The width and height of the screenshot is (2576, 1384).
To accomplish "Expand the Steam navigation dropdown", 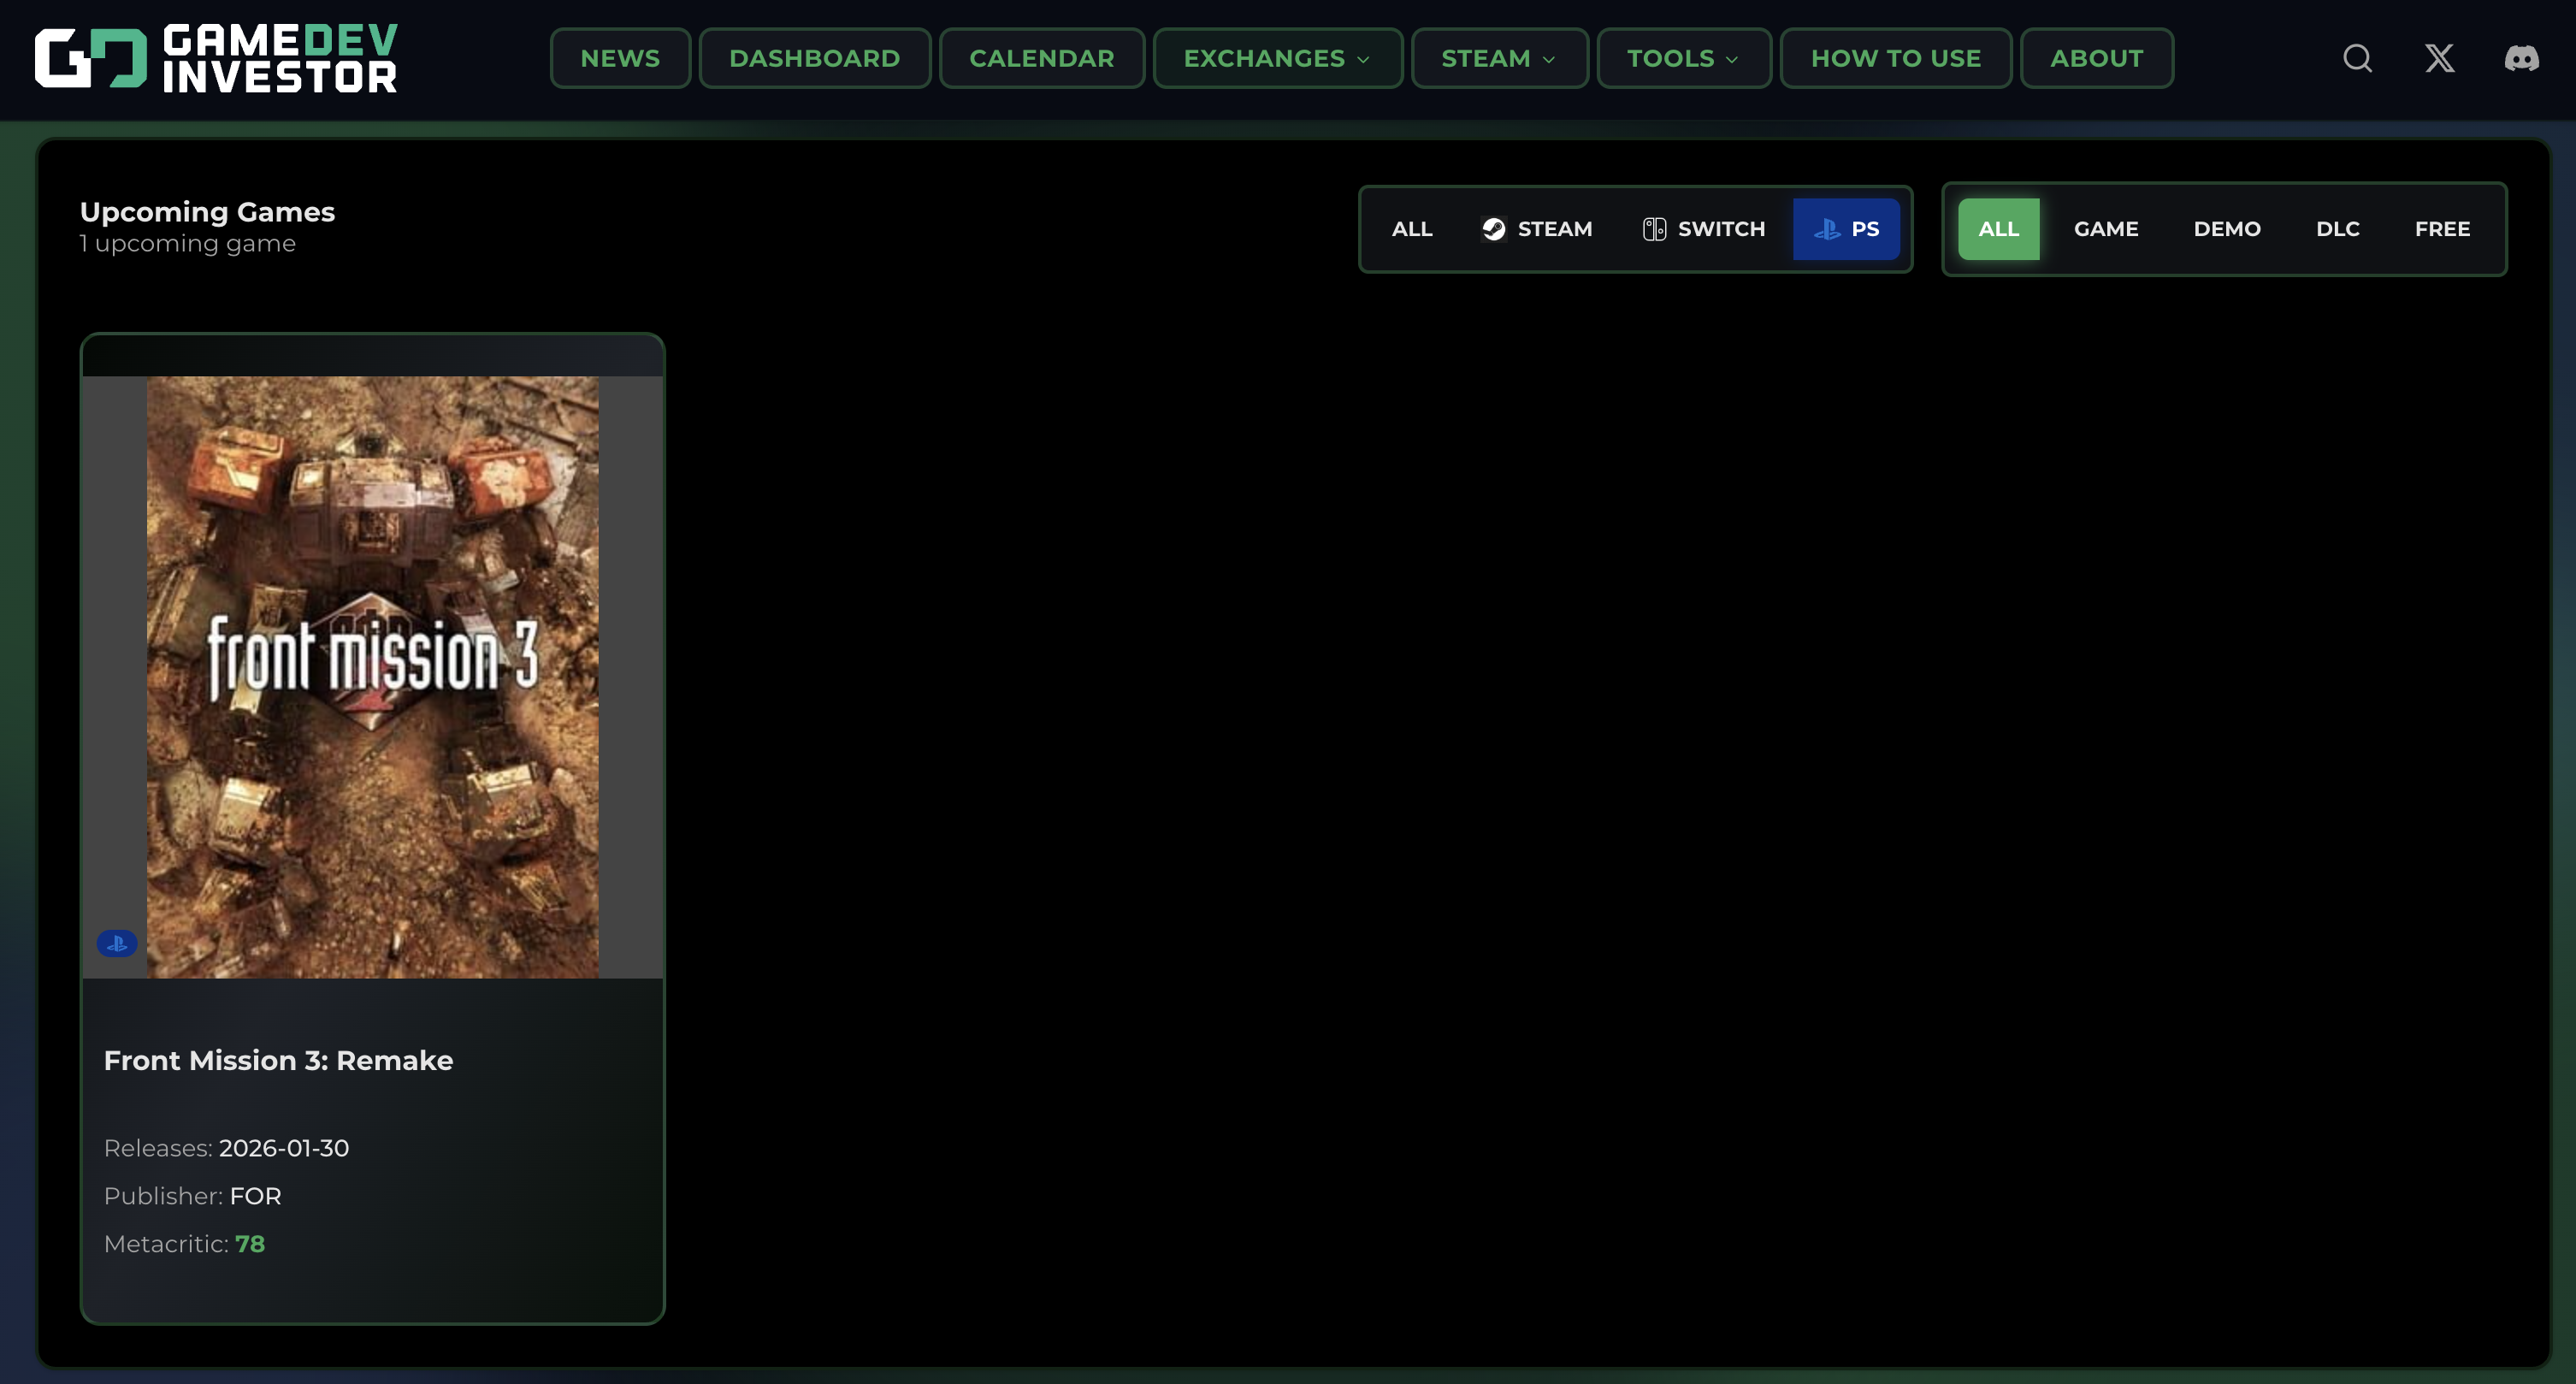I will click(1498, 58).
